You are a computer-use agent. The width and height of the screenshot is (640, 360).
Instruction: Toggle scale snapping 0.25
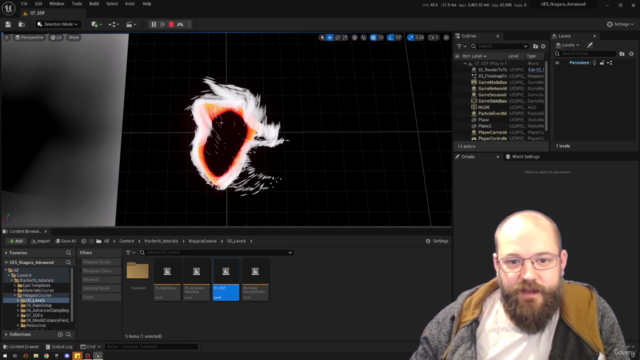(x=411, y=38)
